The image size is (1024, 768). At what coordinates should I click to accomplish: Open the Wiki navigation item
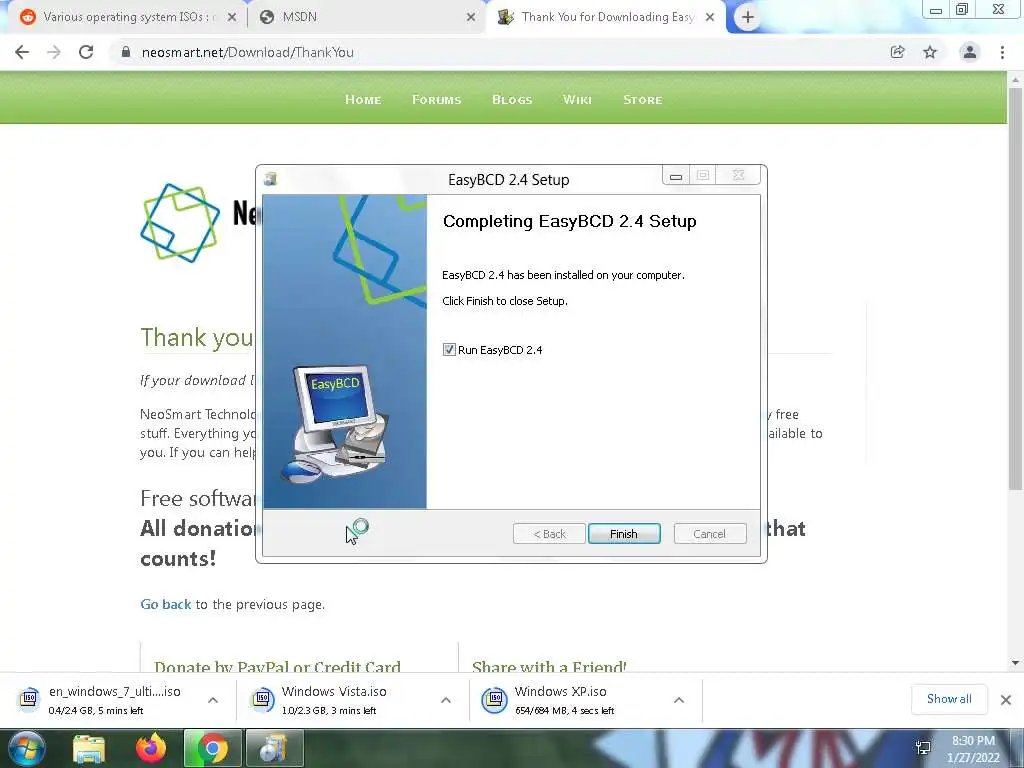(x=577, y=100)
